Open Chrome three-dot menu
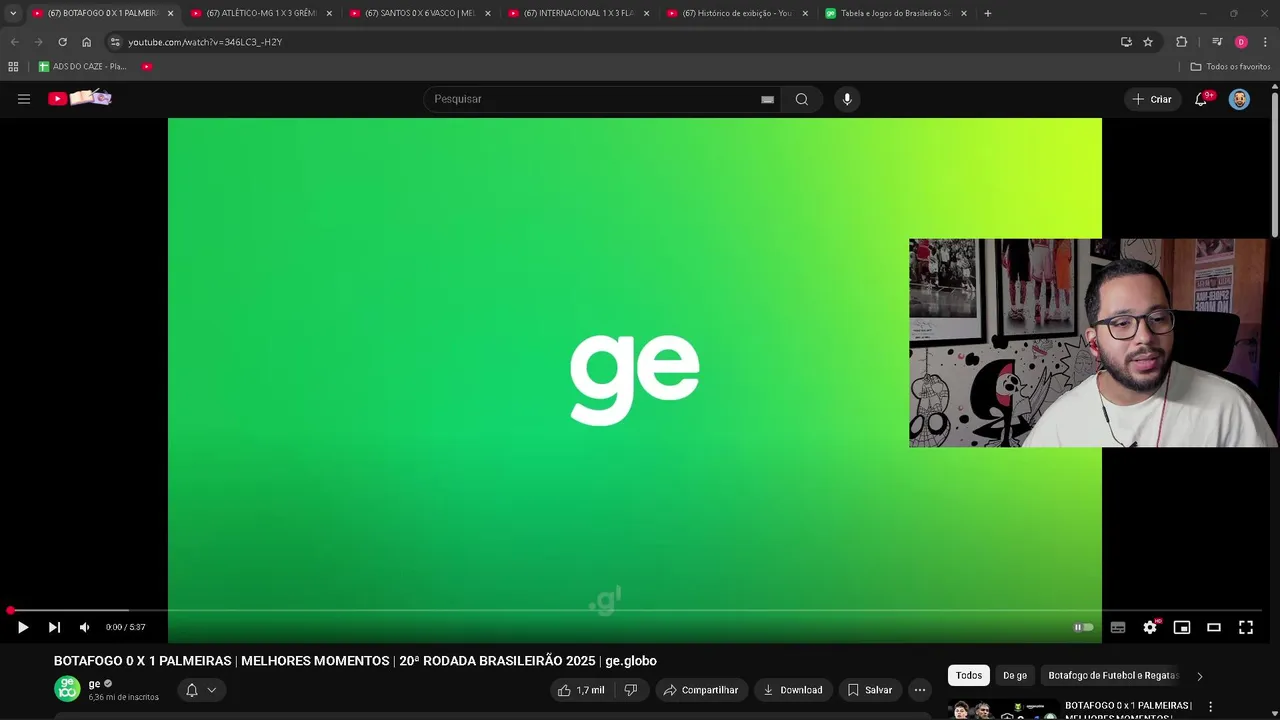Image resolution: width=1280 pixels, height=720 pixels. click(1265, 42)
